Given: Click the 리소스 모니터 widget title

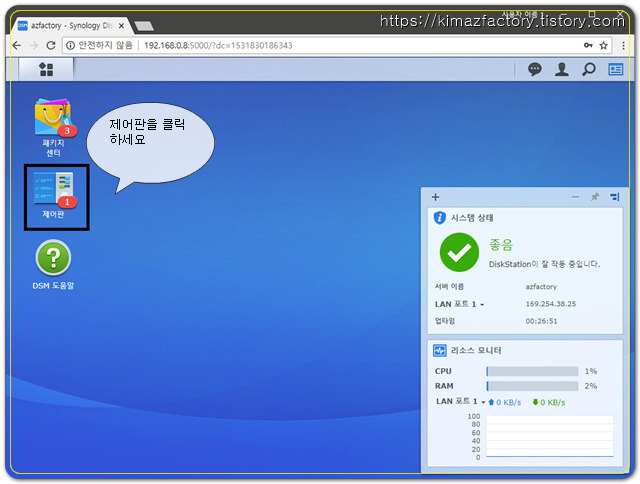Looking at the screenshot, I should (476, 350).
